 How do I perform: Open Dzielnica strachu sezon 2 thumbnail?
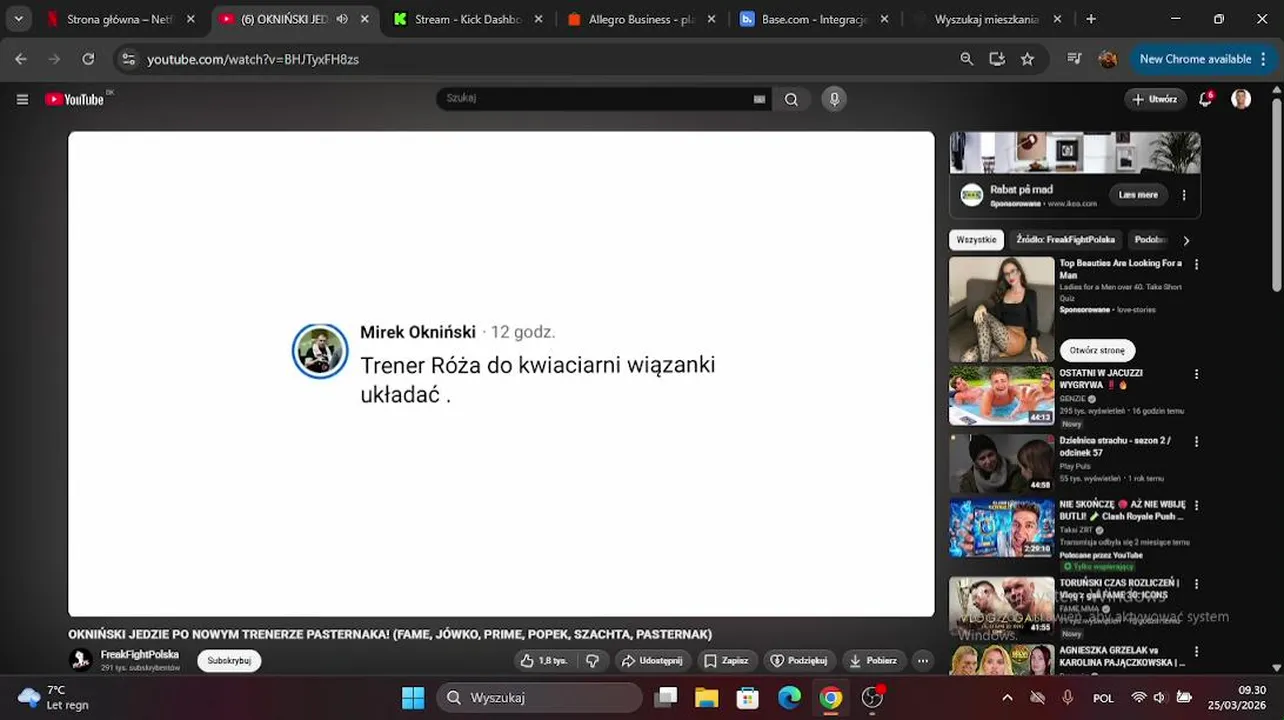click(x=1002, y=462)
